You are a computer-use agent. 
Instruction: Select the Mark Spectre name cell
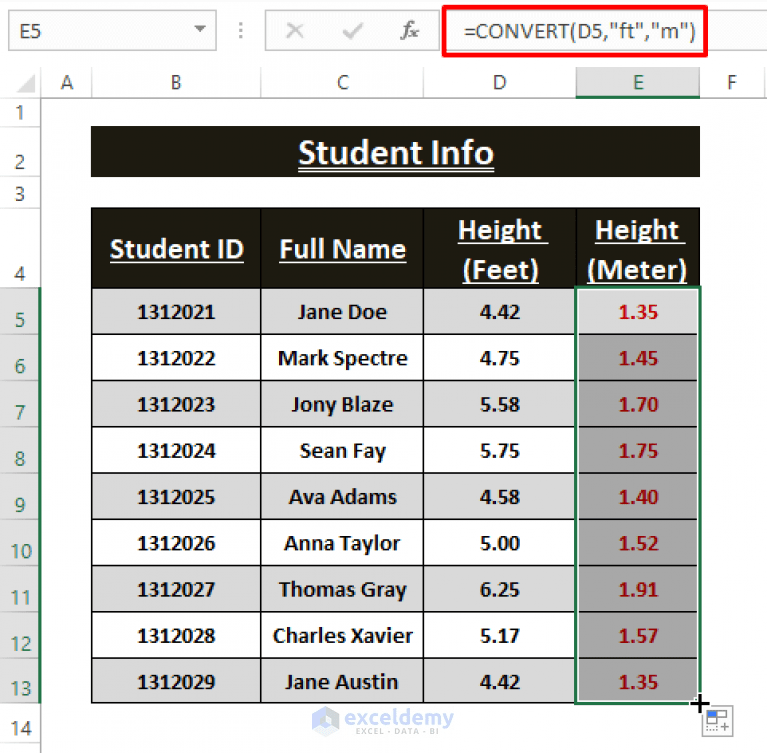point(342,358)
